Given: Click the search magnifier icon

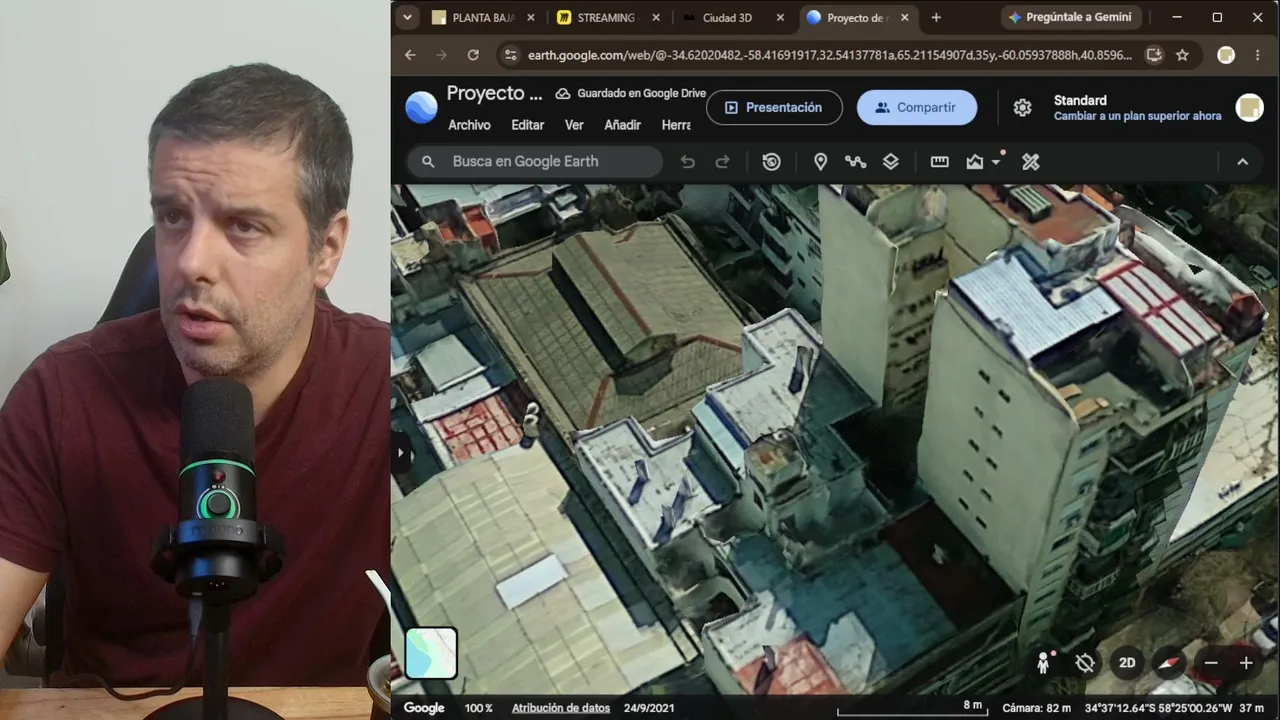Looking at the screenshot, I should [428, 162].
